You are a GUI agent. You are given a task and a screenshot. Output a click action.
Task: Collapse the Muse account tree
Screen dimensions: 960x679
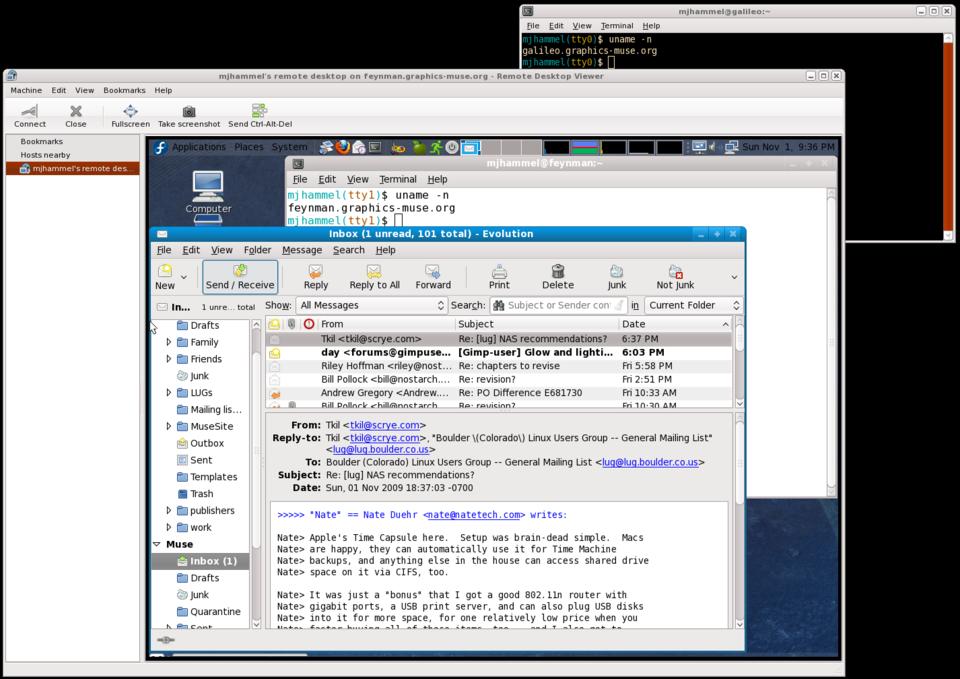point(157,544)
